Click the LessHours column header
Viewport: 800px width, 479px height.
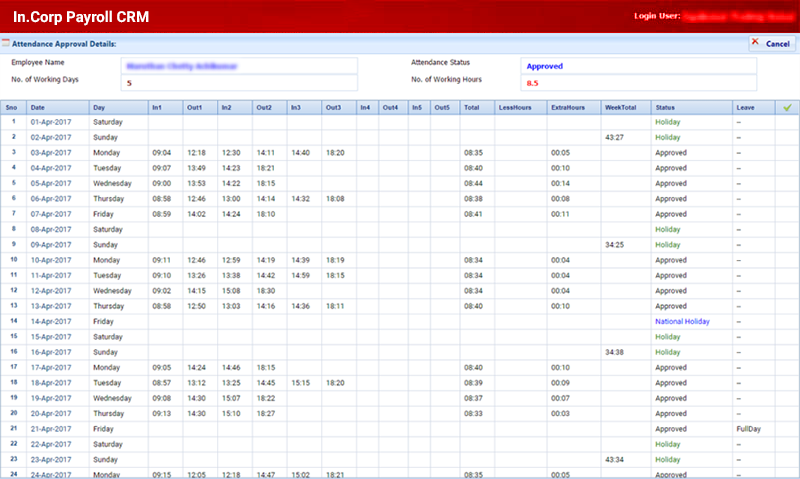520,108
